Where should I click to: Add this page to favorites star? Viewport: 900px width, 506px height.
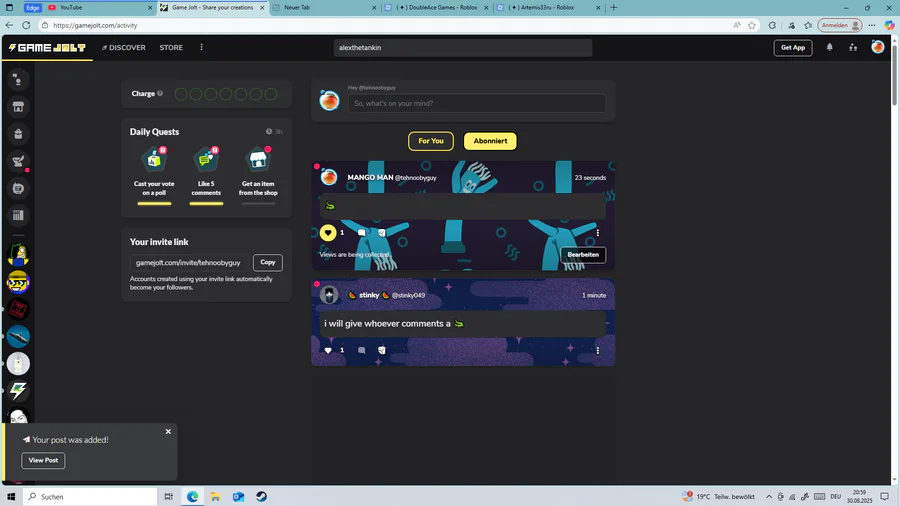tap(752, 25)
